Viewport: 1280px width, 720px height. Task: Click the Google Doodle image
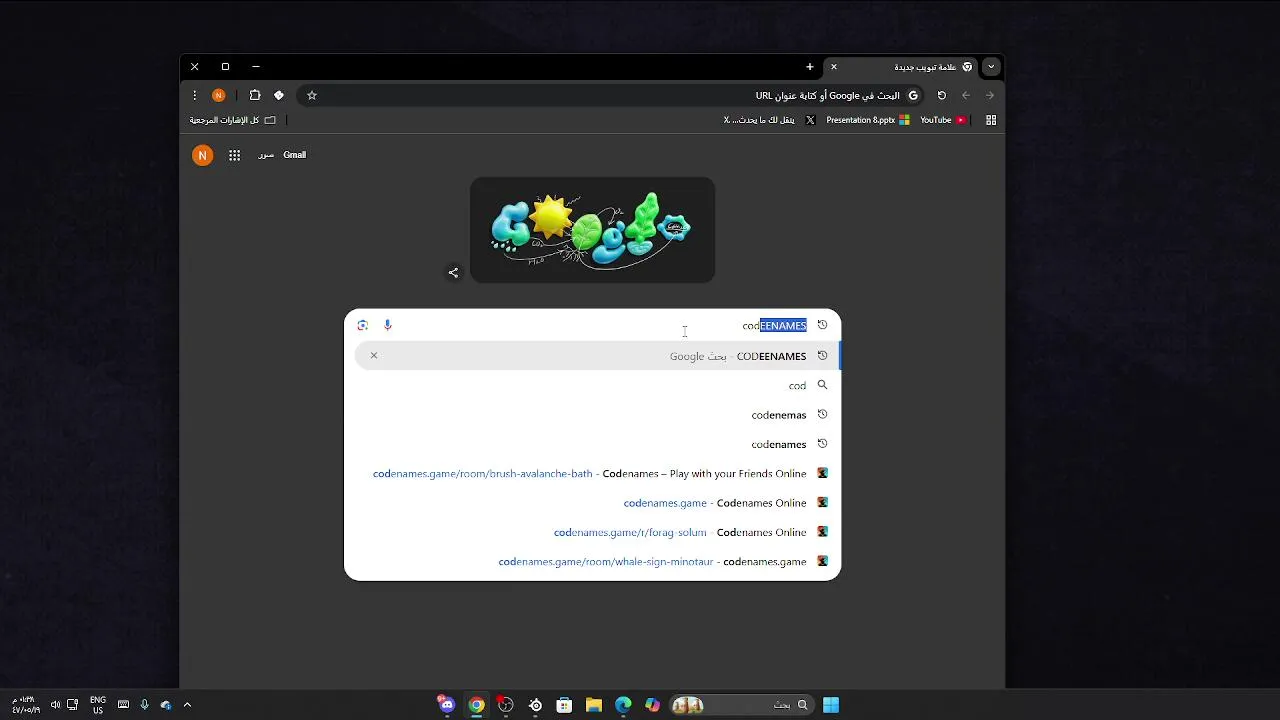click(592, 230)
